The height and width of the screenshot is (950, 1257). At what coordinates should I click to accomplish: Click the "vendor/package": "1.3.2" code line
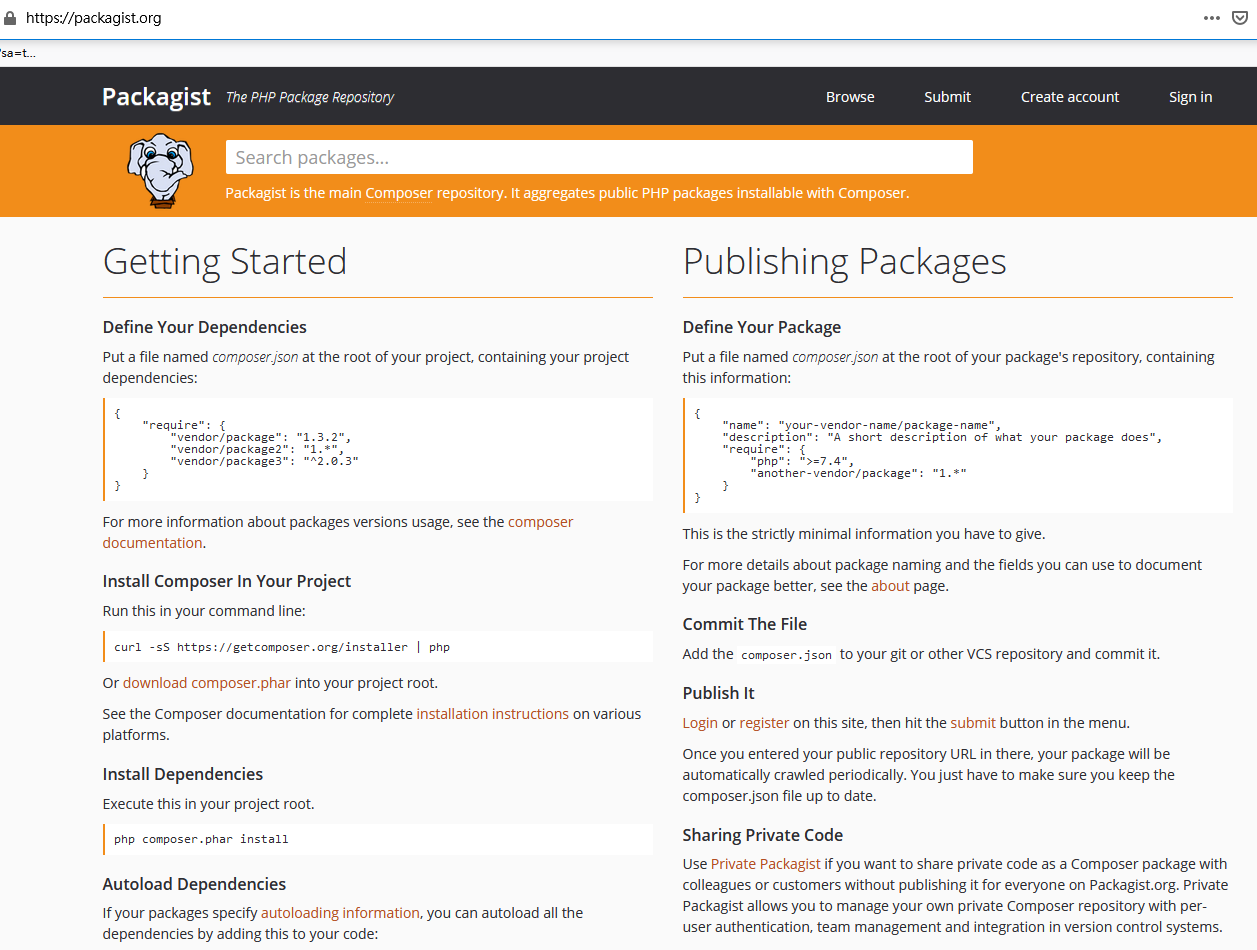(x=261, y=437)
